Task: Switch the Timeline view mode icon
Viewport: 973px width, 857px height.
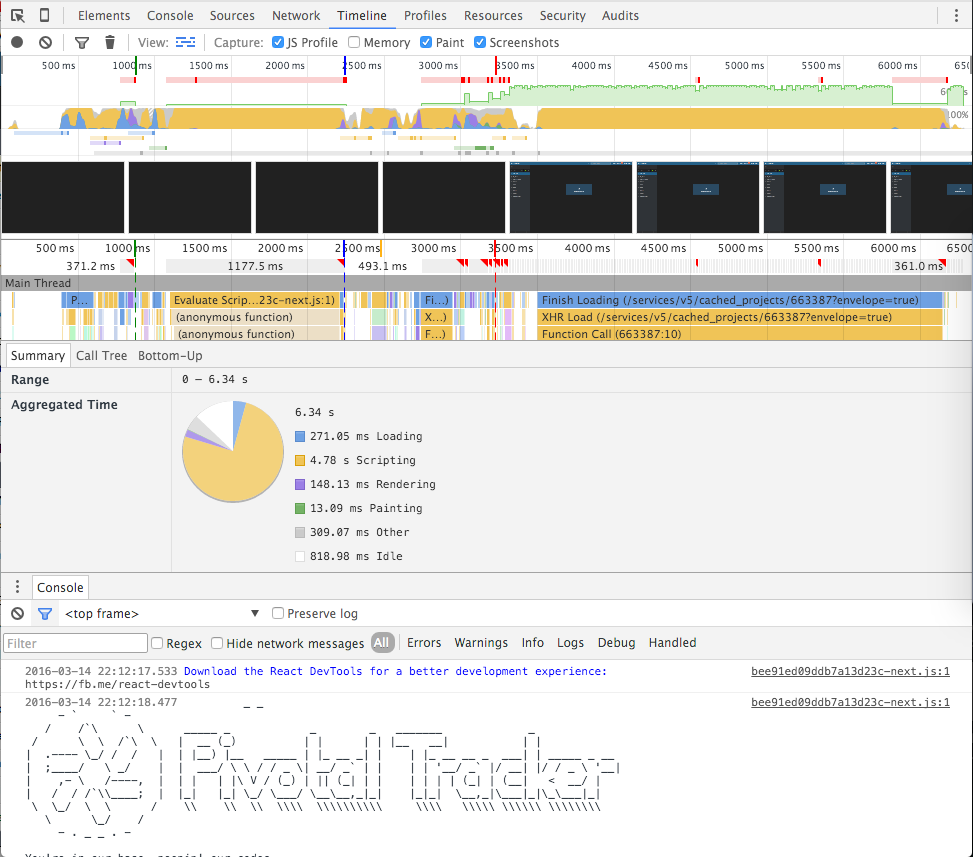Action: (x=185, y=42)
